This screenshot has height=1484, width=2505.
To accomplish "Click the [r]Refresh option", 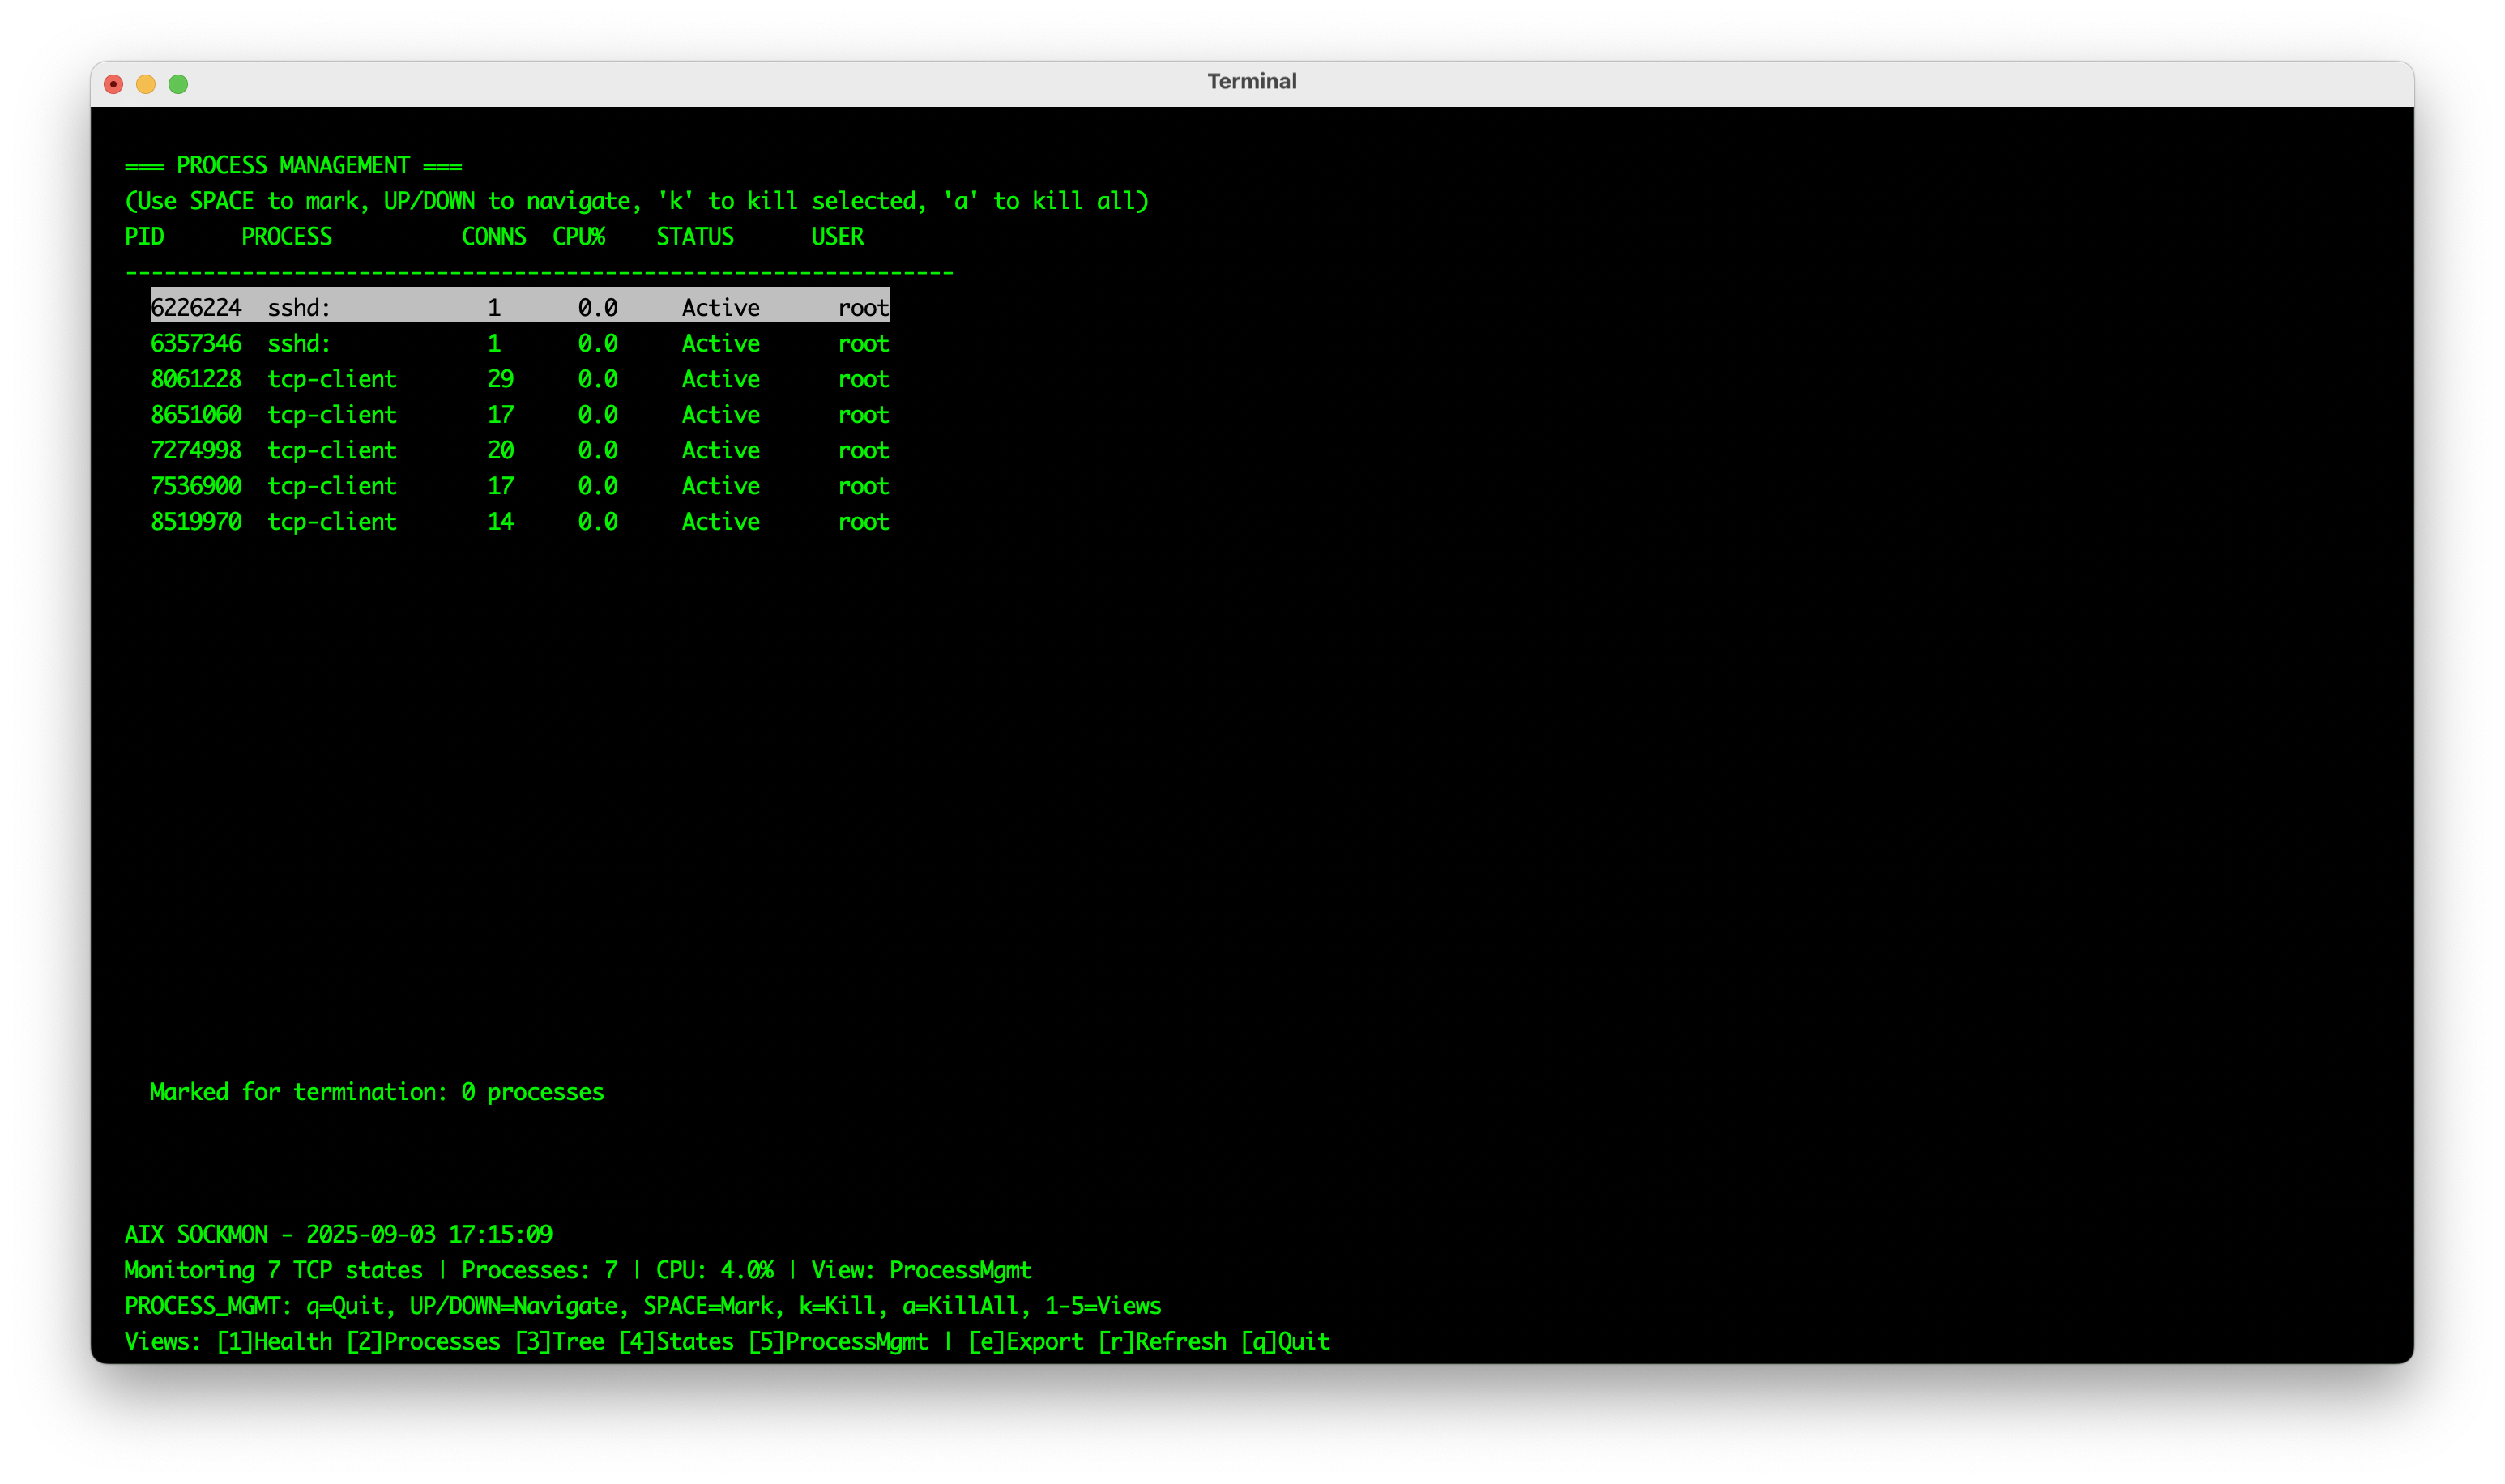I will pyautogui.click(x=1162, y=1342).
